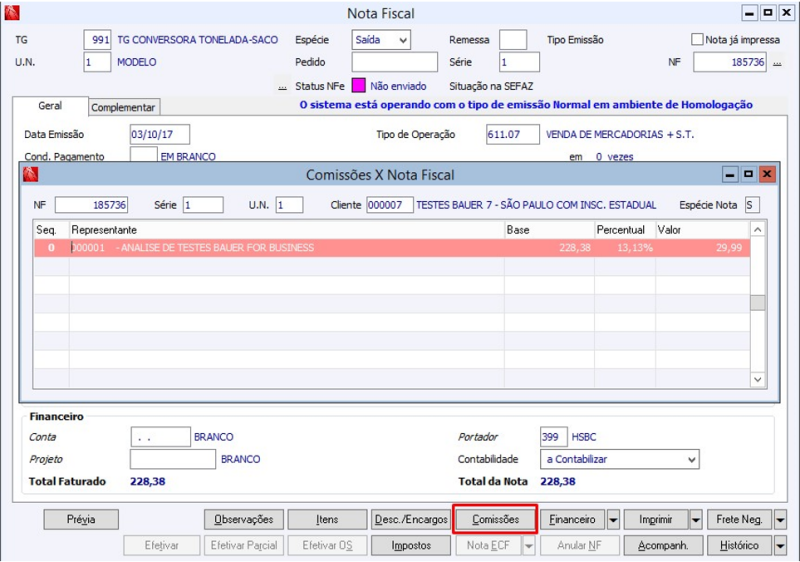The width and height of the screenshot is (800, 562).
Task: Click the Portador input field with 399
Action: click(553, 437)
